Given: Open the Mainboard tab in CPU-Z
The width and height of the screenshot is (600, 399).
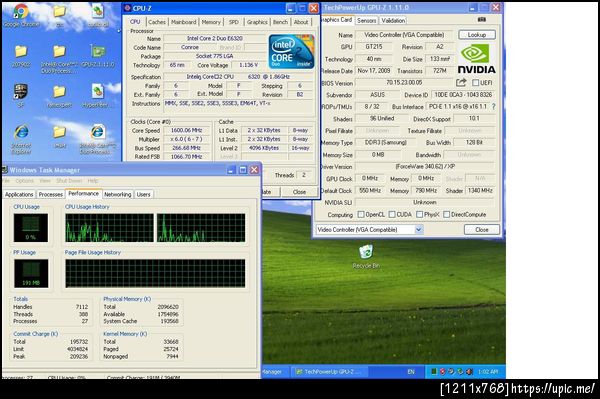Looking at the screenshot, I should [184, 22].
